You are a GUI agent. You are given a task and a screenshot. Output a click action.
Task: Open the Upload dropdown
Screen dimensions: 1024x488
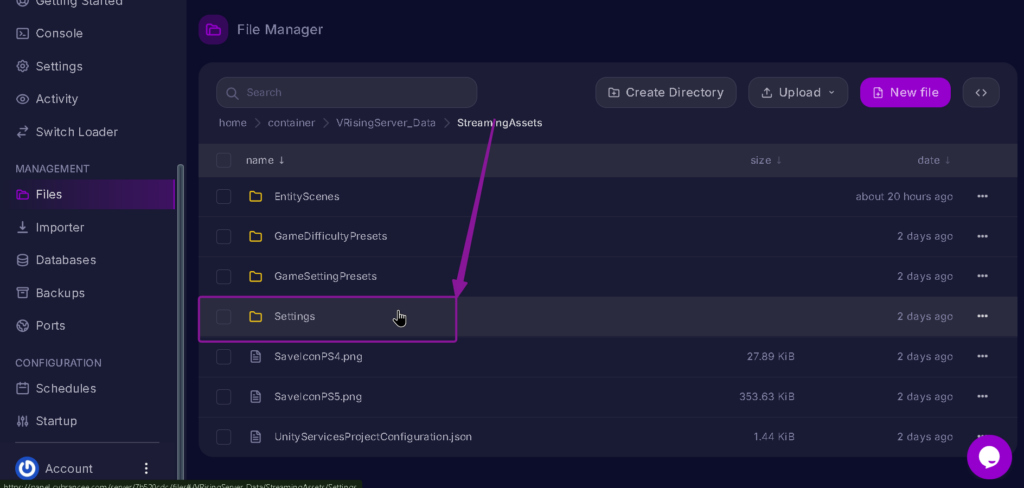798,92
